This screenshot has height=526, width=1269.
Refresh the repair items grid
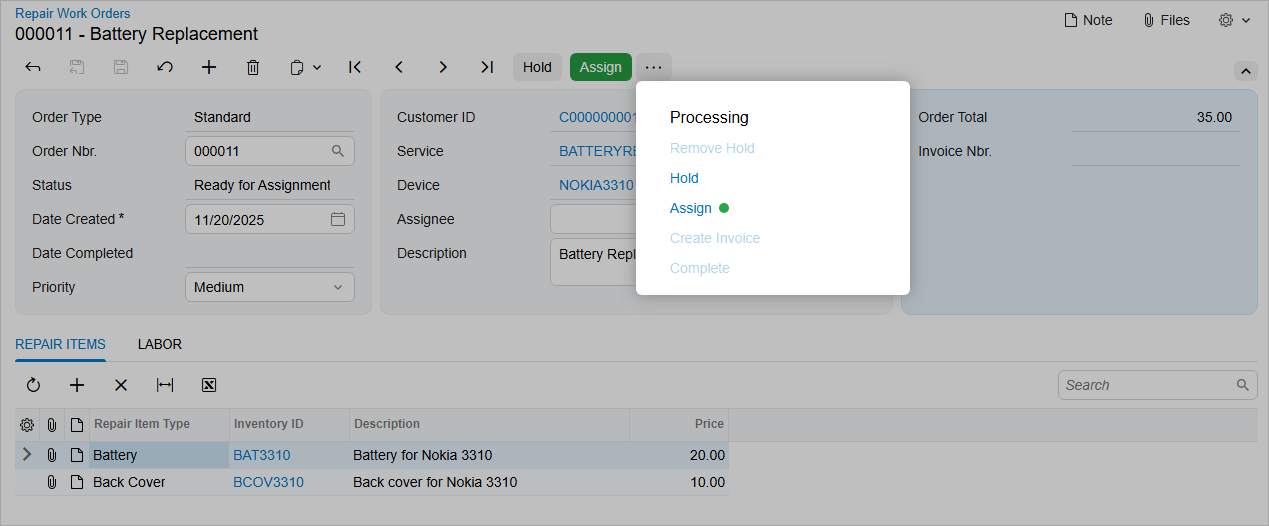33,385
